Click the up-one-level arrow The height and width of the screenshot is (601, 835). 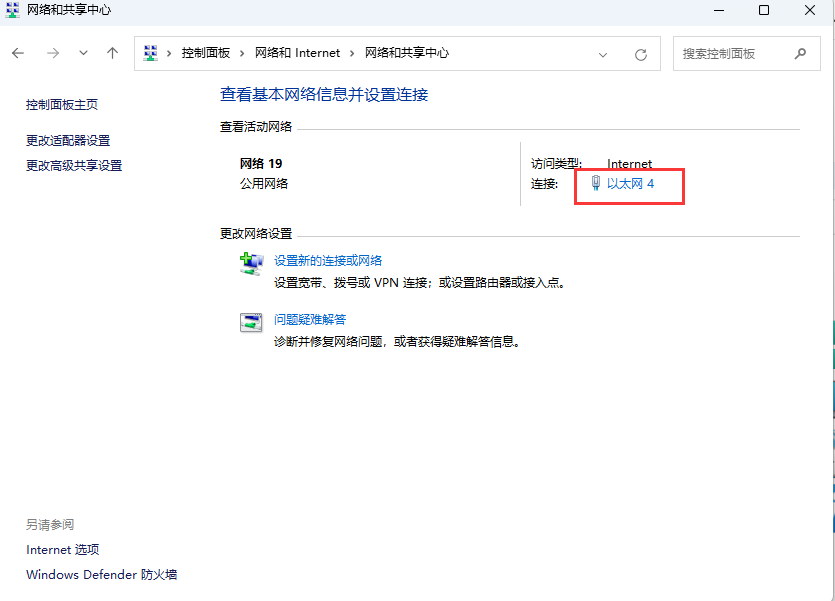[112, 53]
